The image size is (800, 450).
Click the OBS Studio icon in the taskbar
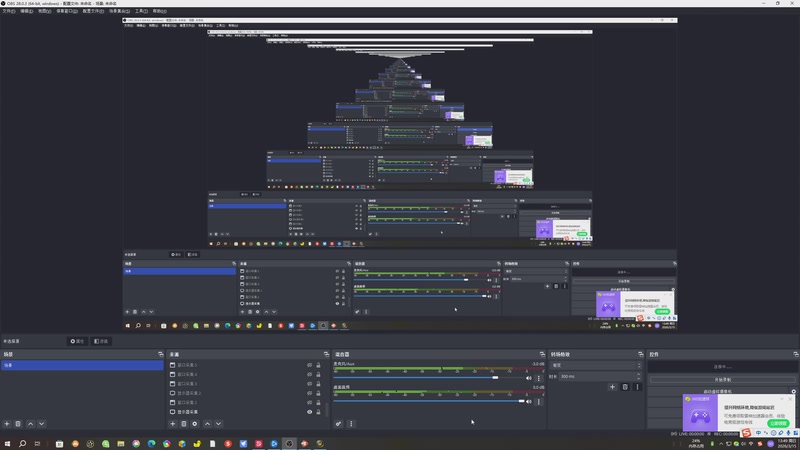click(x=289, y=443)
